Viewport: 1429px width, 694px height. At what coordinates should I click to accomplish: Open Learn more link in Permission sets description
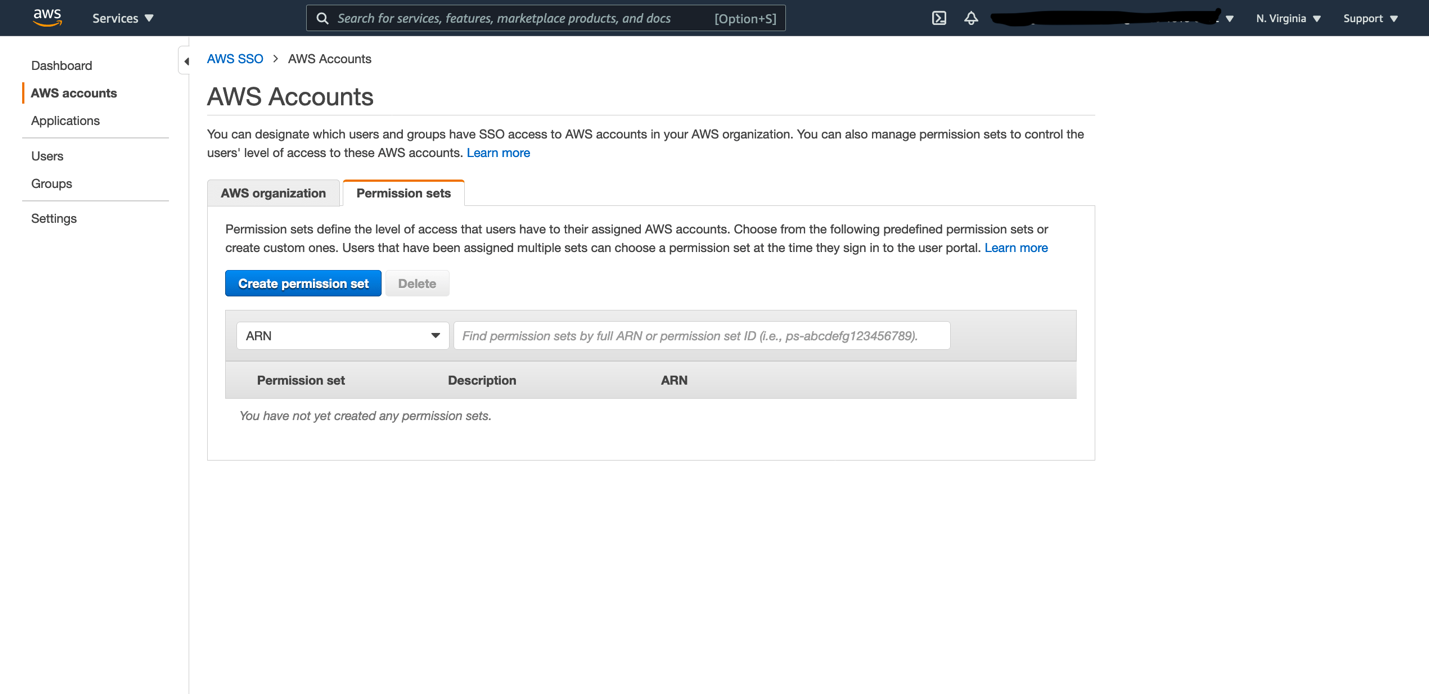(1016, 248)
